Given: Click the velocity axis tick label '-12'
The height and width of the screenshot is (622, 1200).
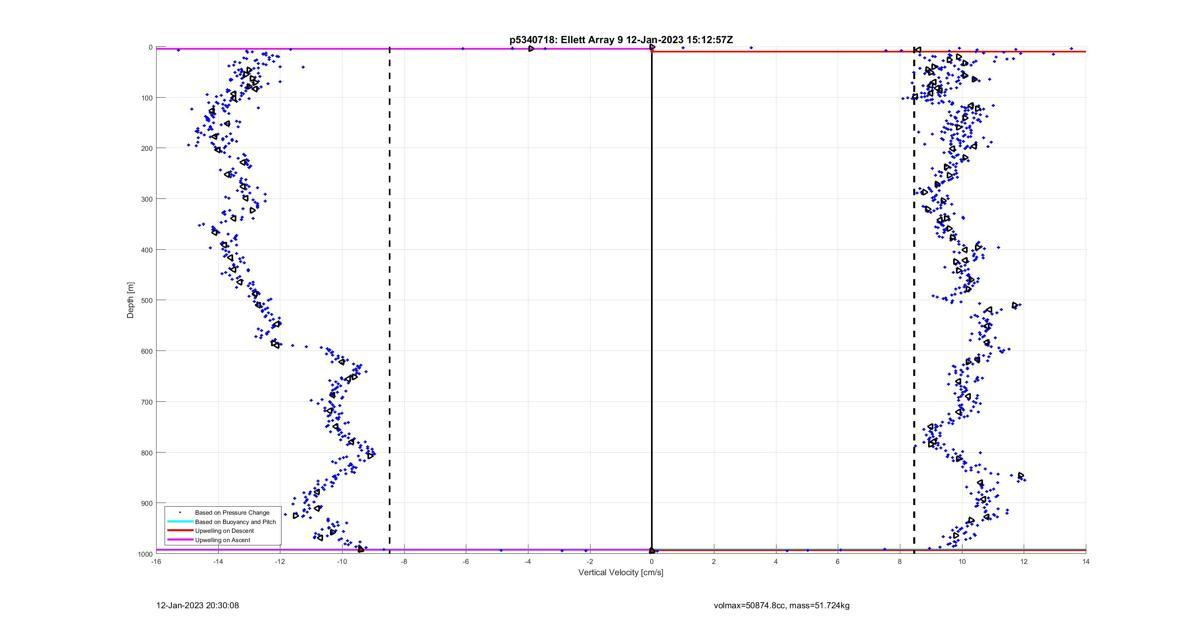Looking at the screenshot, I should 280,562.
